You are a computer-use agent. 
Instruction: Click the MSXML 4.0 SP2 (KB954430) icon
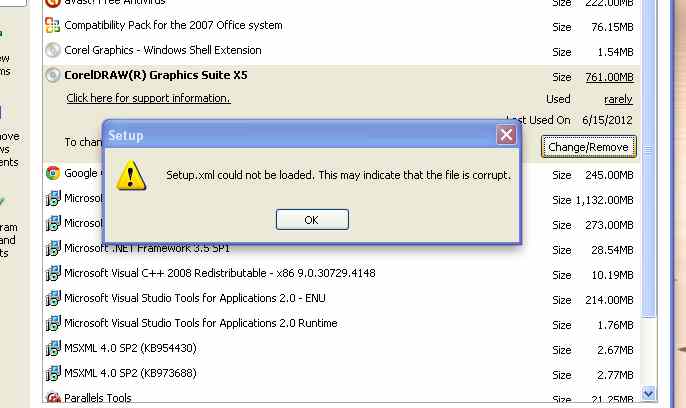[53, 348]
